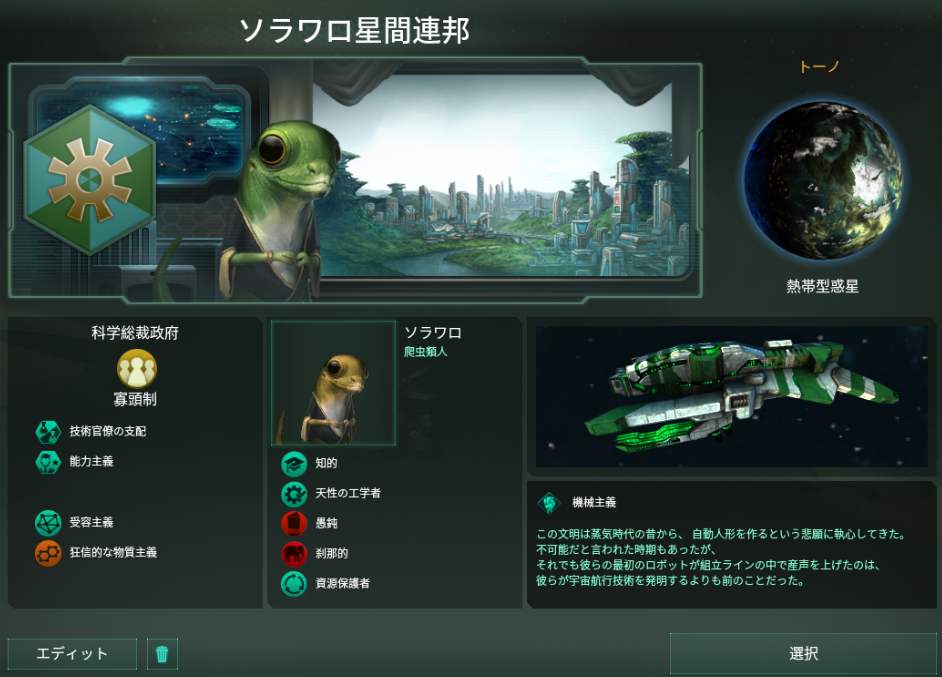Click the 天性の工学者 trait gear icon
942x677 pixels.
point(294,494)
